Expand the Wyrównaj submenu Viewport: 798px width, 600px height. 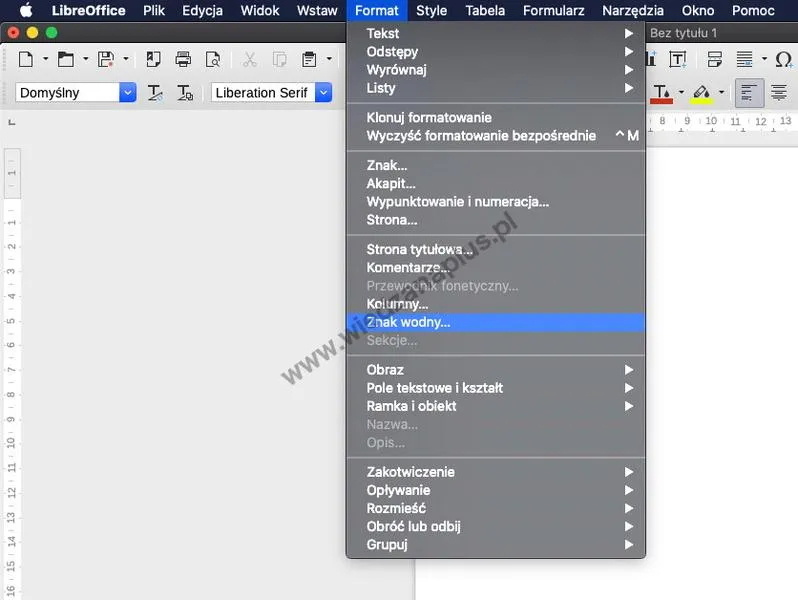(496, 70)
